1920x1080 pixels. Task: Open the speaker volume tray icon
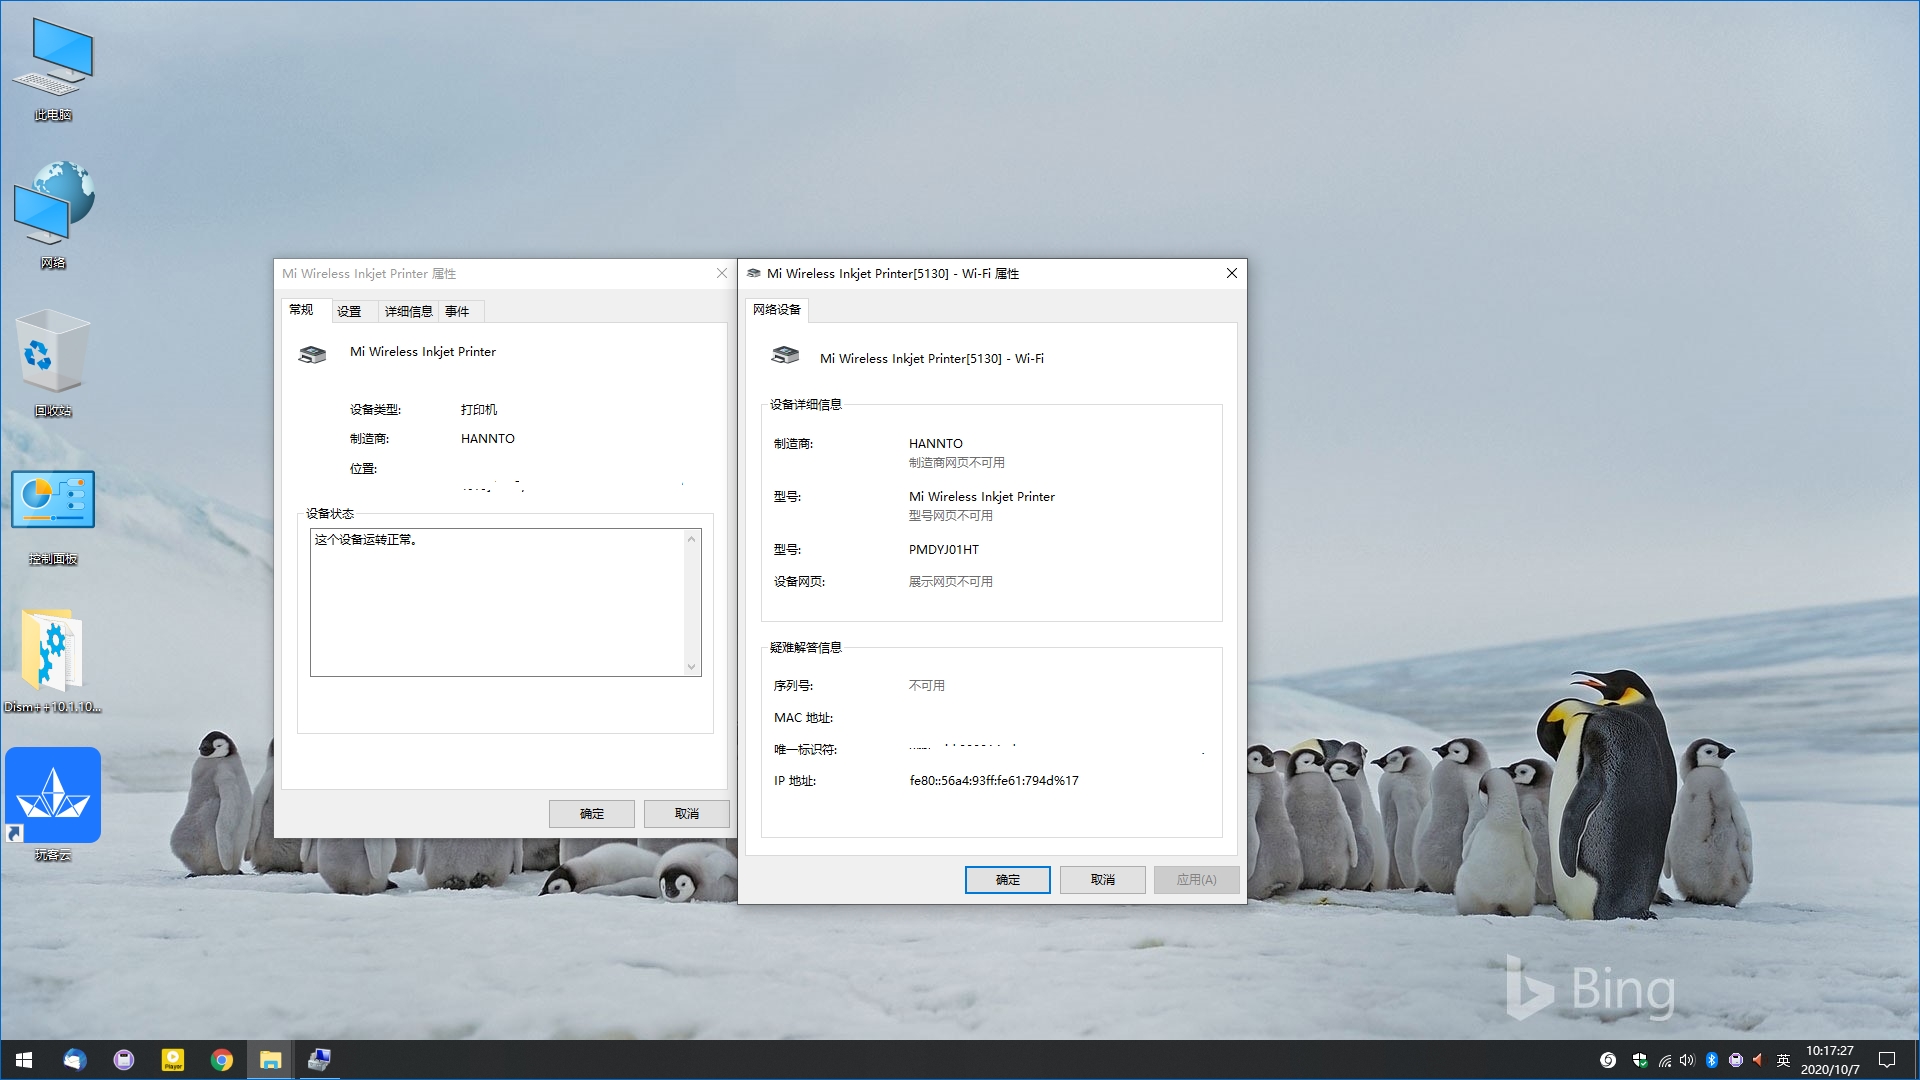1687,1060
